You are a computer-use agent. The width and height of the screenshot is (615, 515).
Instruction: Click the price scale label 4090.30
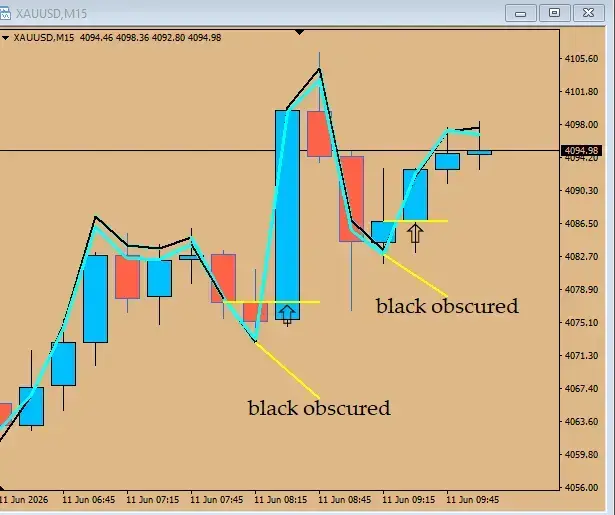(581, 191)
